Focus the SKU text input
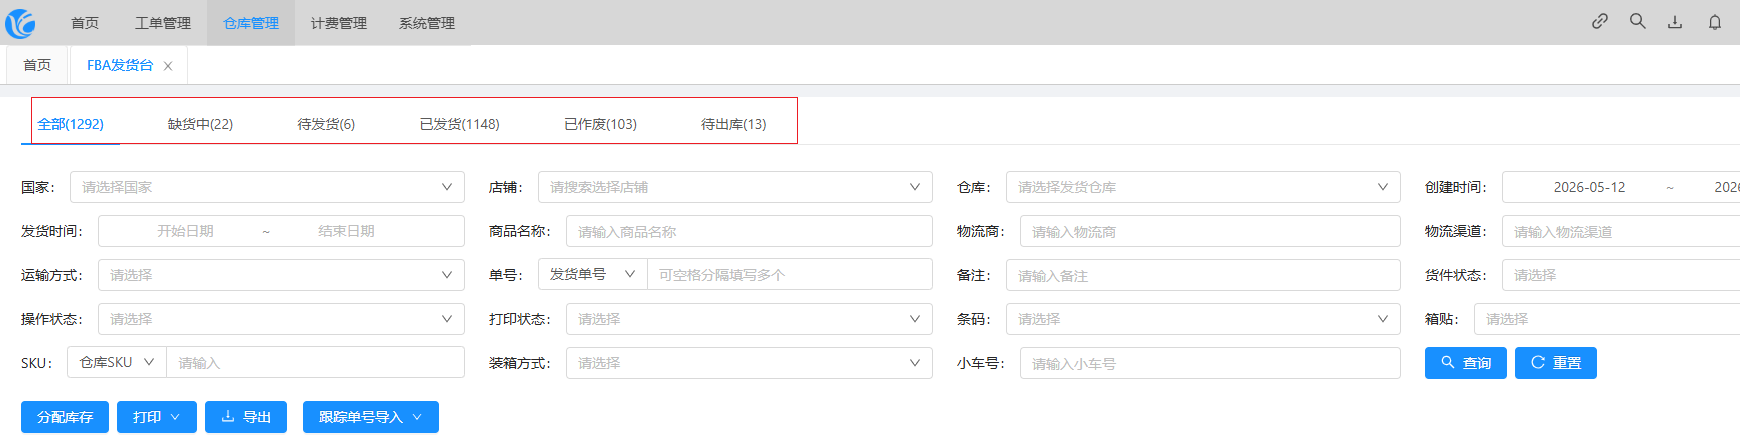The height and width of the screenshot is (443, 1740). 315,362
